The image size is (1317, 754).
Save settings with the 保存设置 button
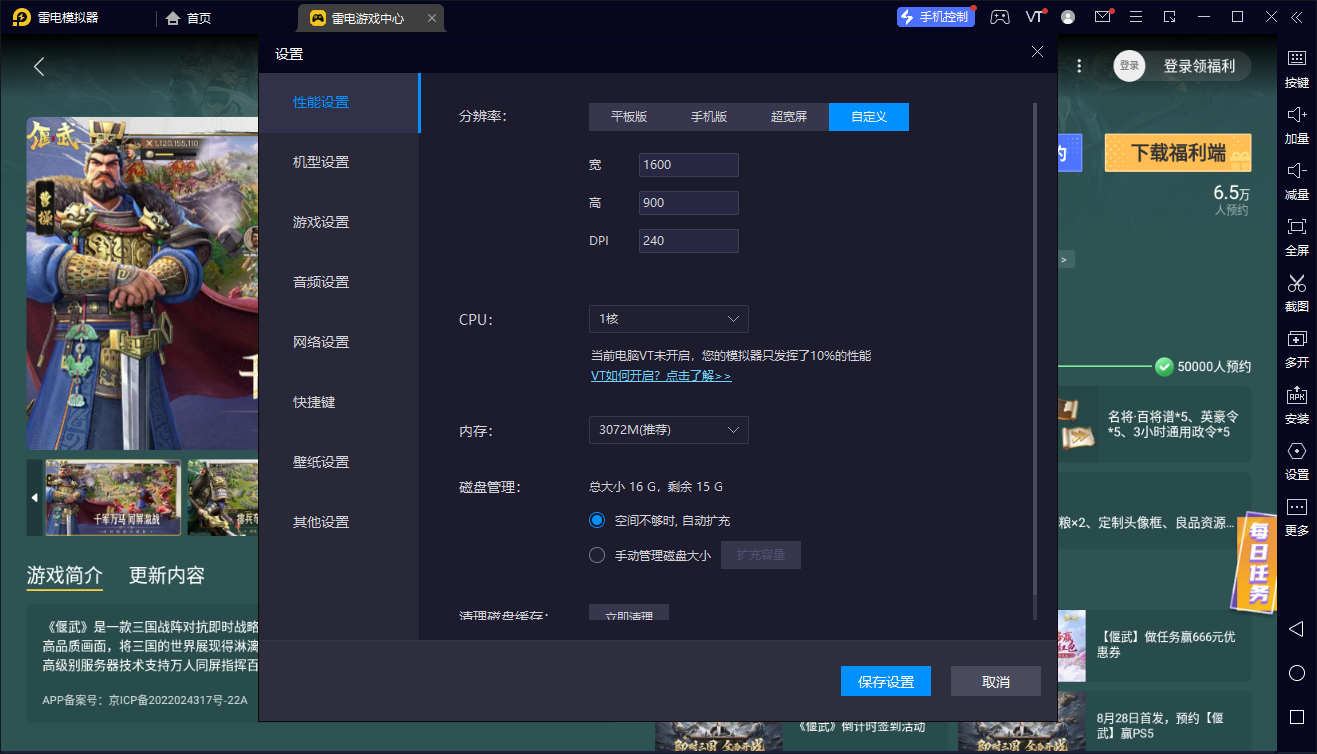(885, 681)
